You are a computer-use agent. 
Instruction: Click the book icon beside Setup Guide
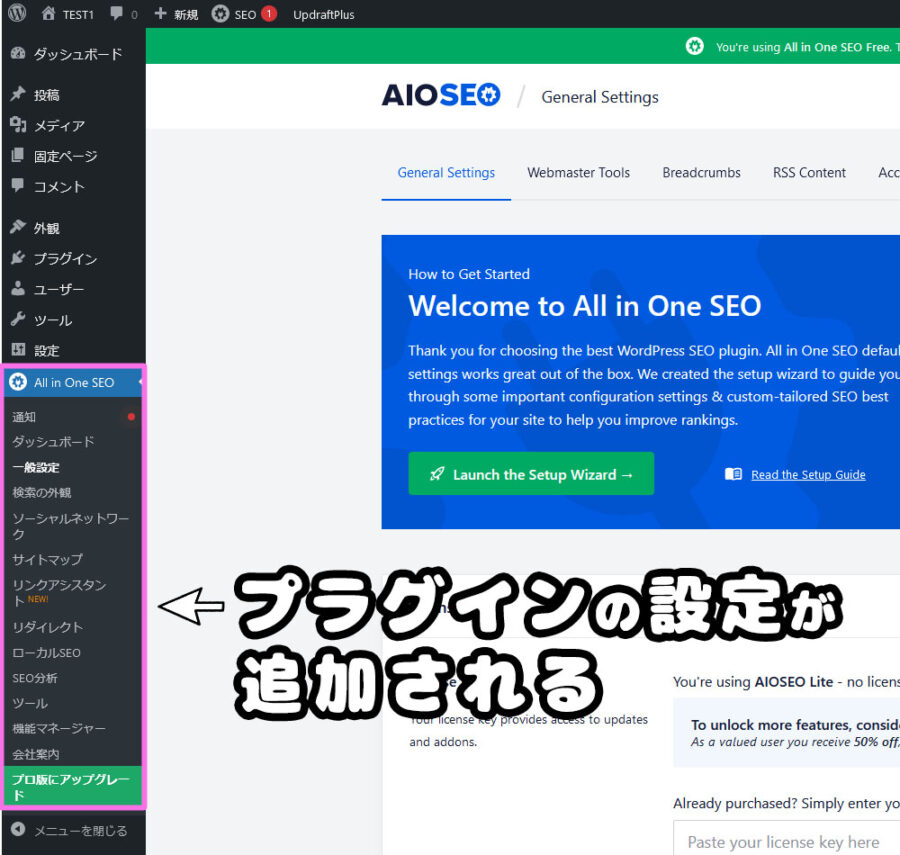tap(733, 474)
